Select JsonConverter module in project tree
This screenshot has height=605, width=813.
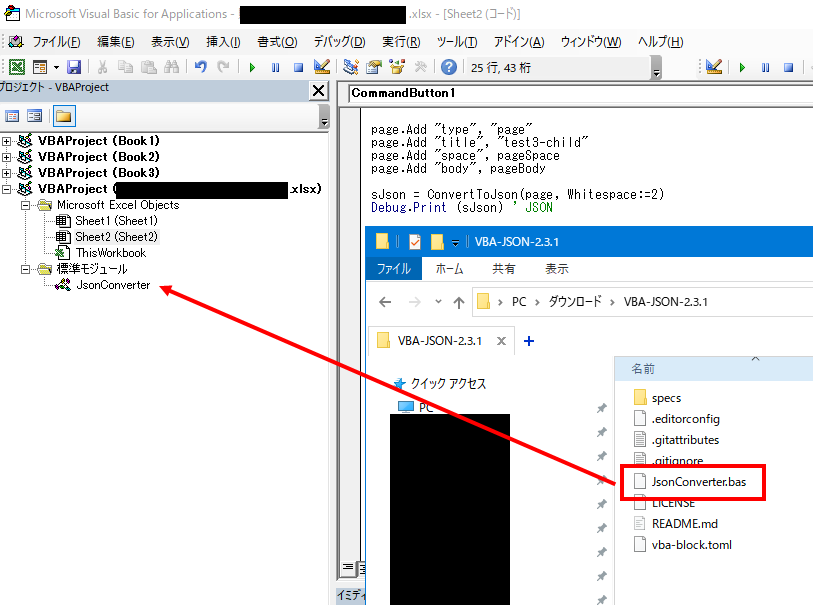click(113, 285)
